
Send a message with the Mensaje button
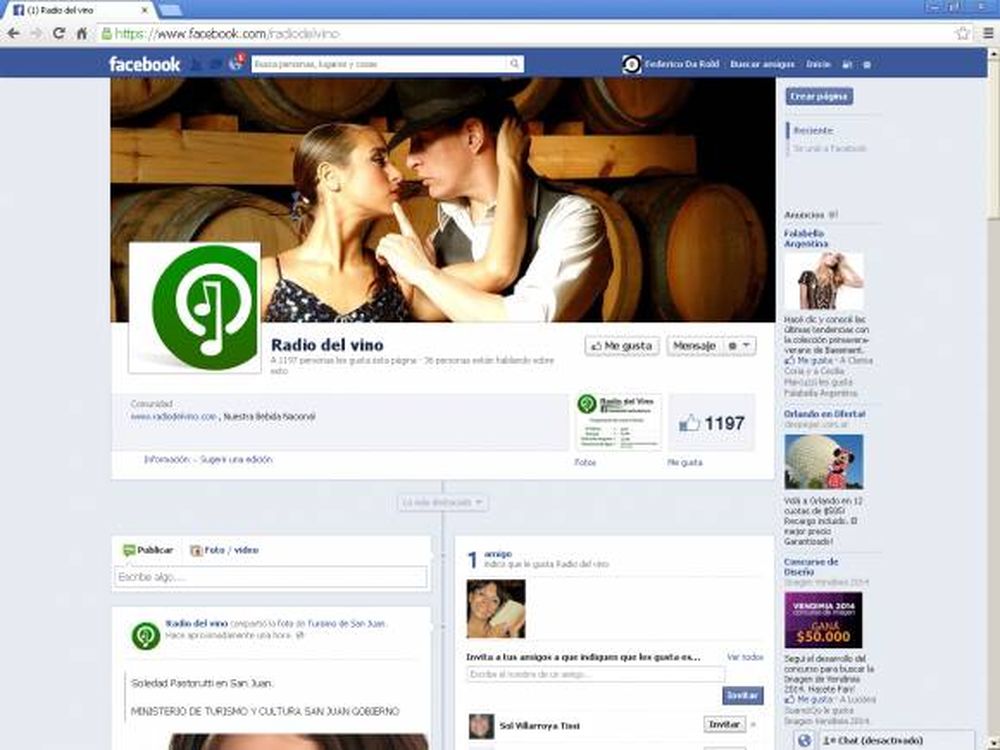click(x=695, y=346)
